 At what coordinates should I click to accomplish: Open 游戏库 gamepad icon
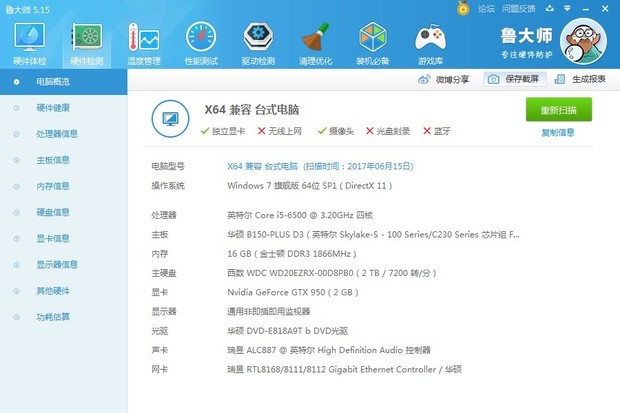[x=430, y=44]
